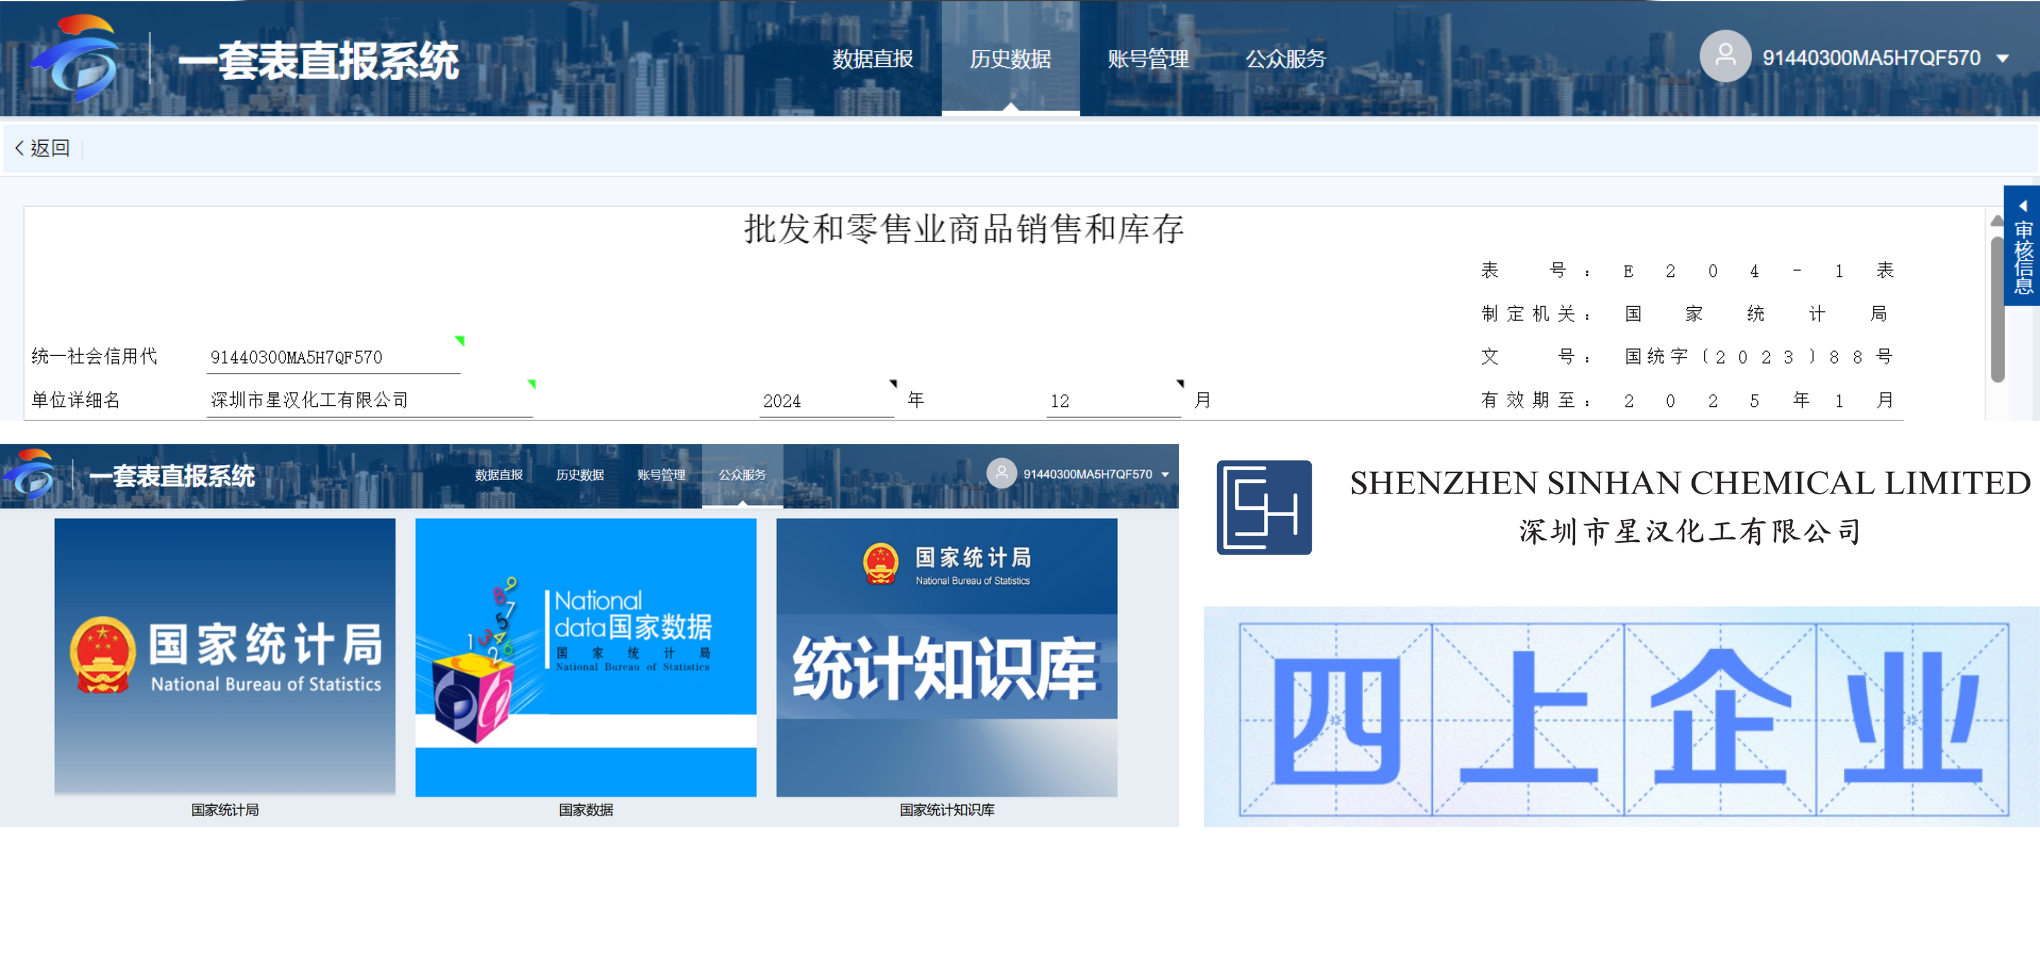
Task: Click the logo in lower small header
Action: [x=29, y=474]
